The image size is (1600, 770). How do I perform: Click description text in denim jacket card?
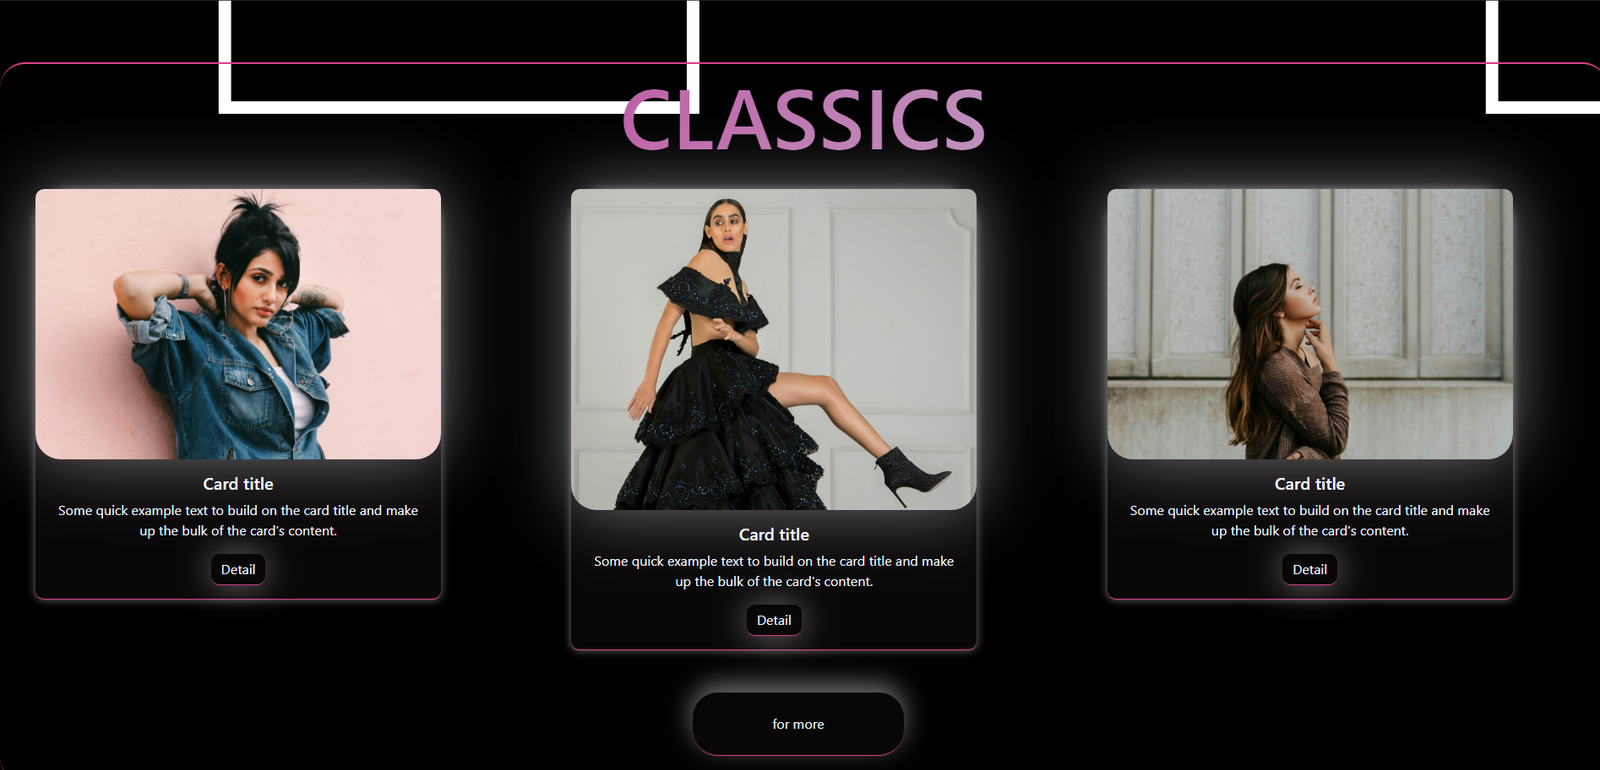tap(238, 521)
